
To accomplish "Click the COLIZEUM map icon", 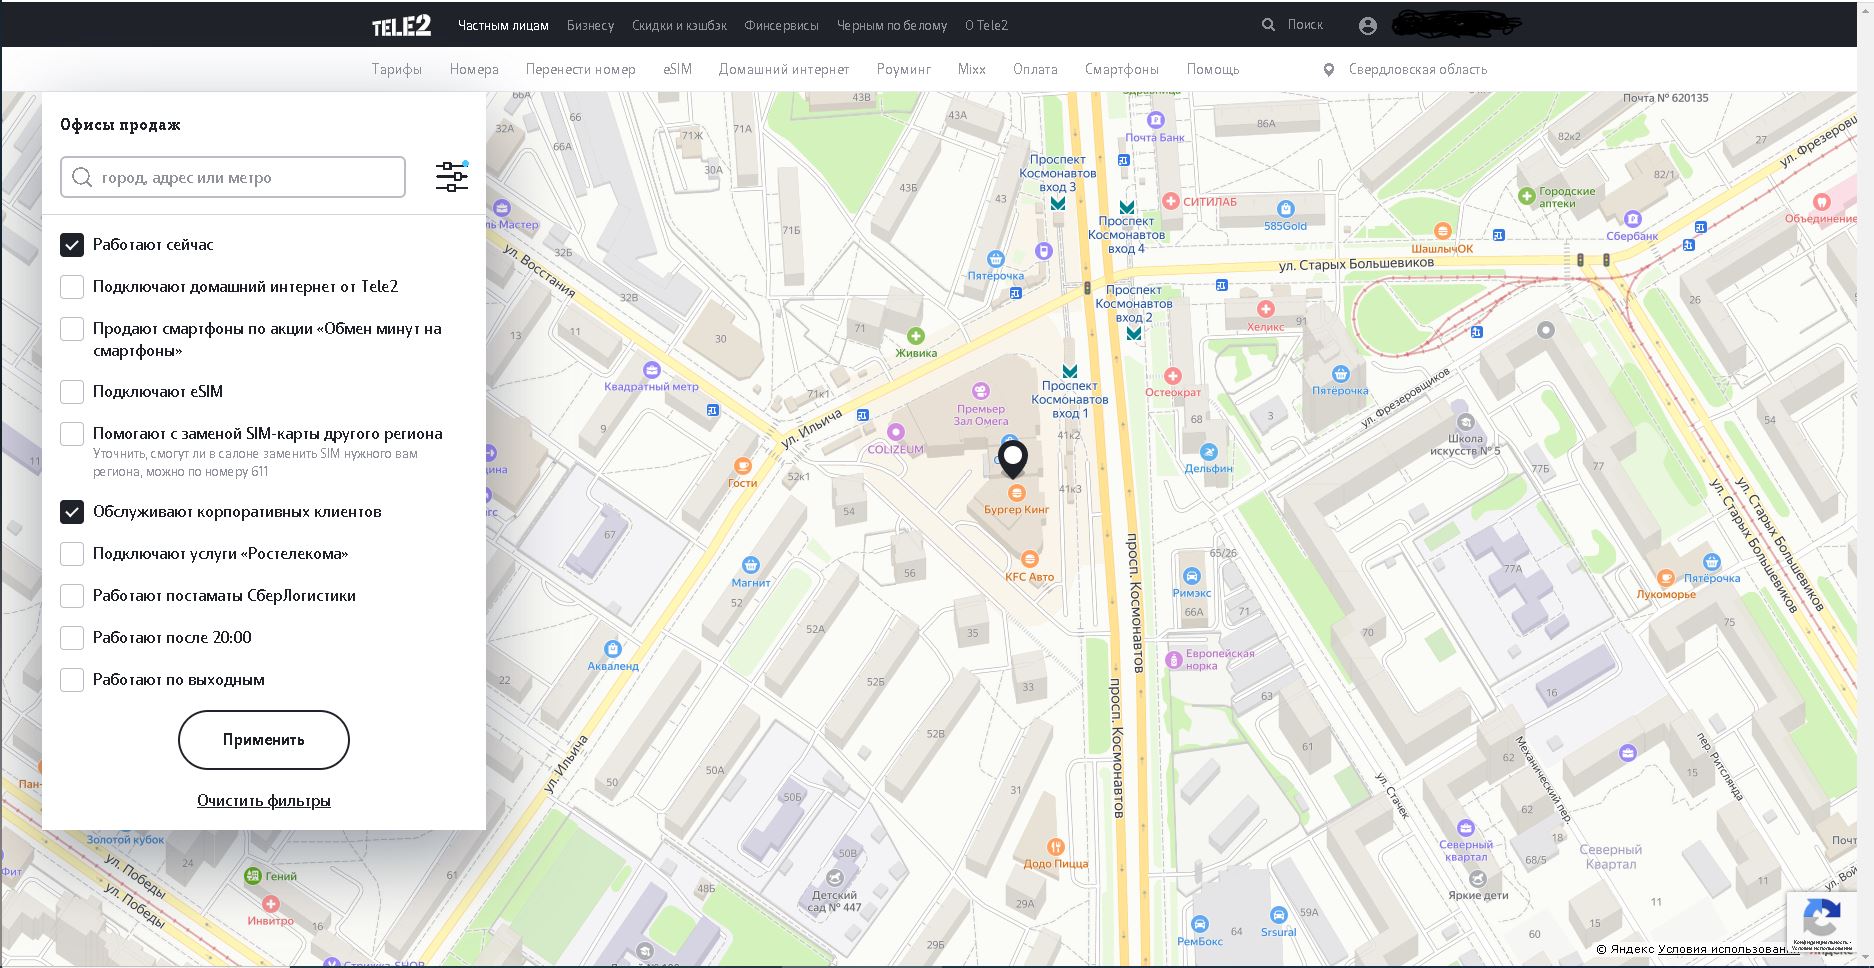I will point(896,432).
